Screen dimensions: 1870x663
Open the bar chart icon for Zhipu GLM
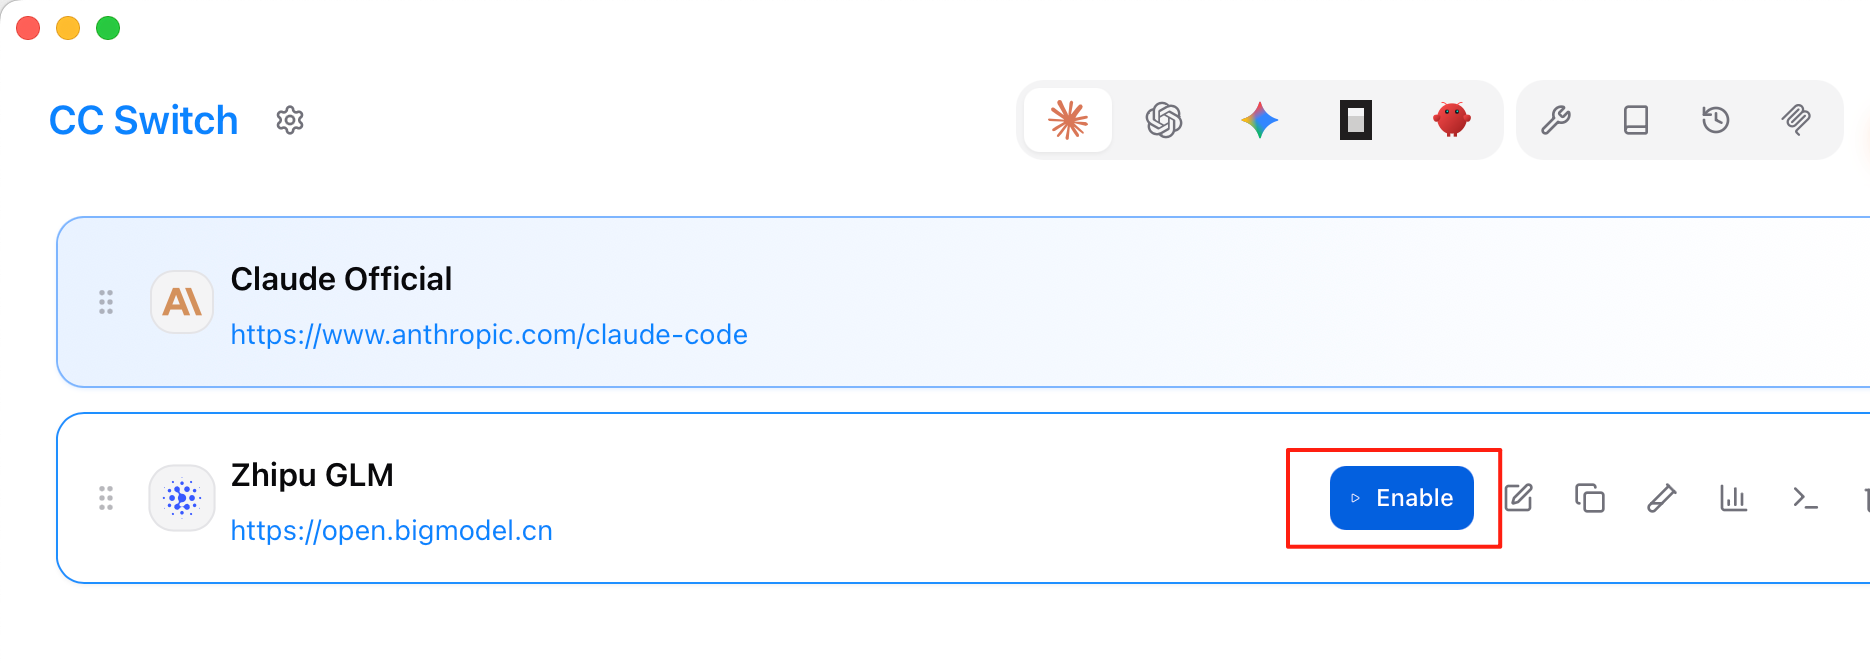pos(1733,498)
